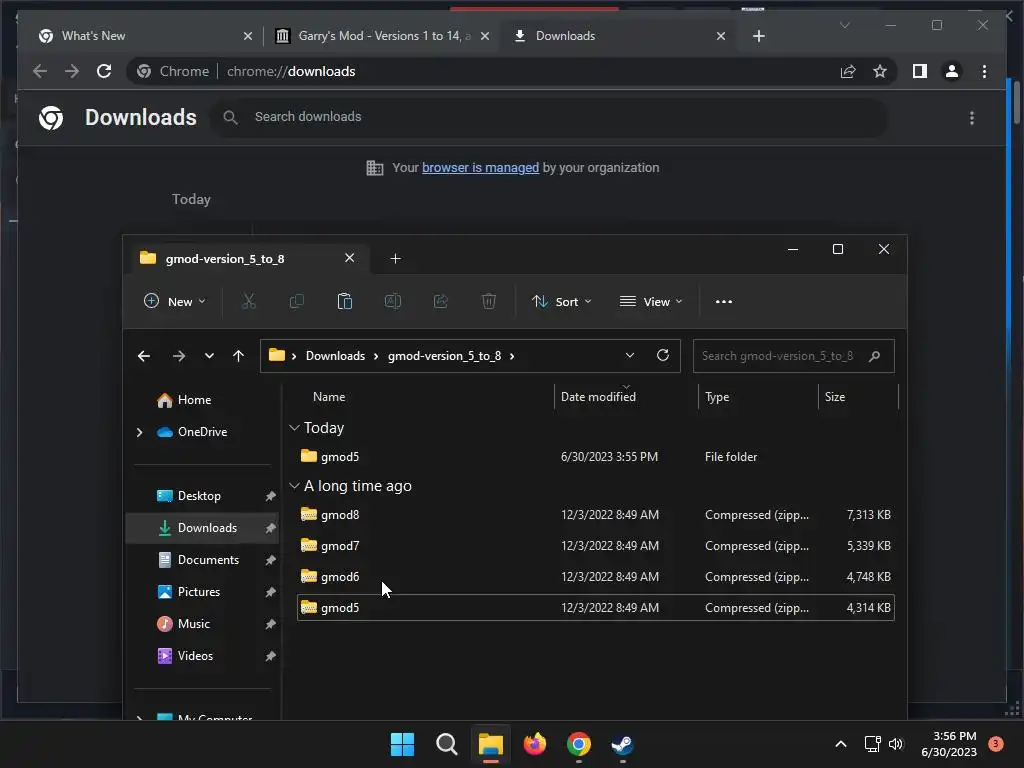Open the View dropdown menu

tap(651, 302)
